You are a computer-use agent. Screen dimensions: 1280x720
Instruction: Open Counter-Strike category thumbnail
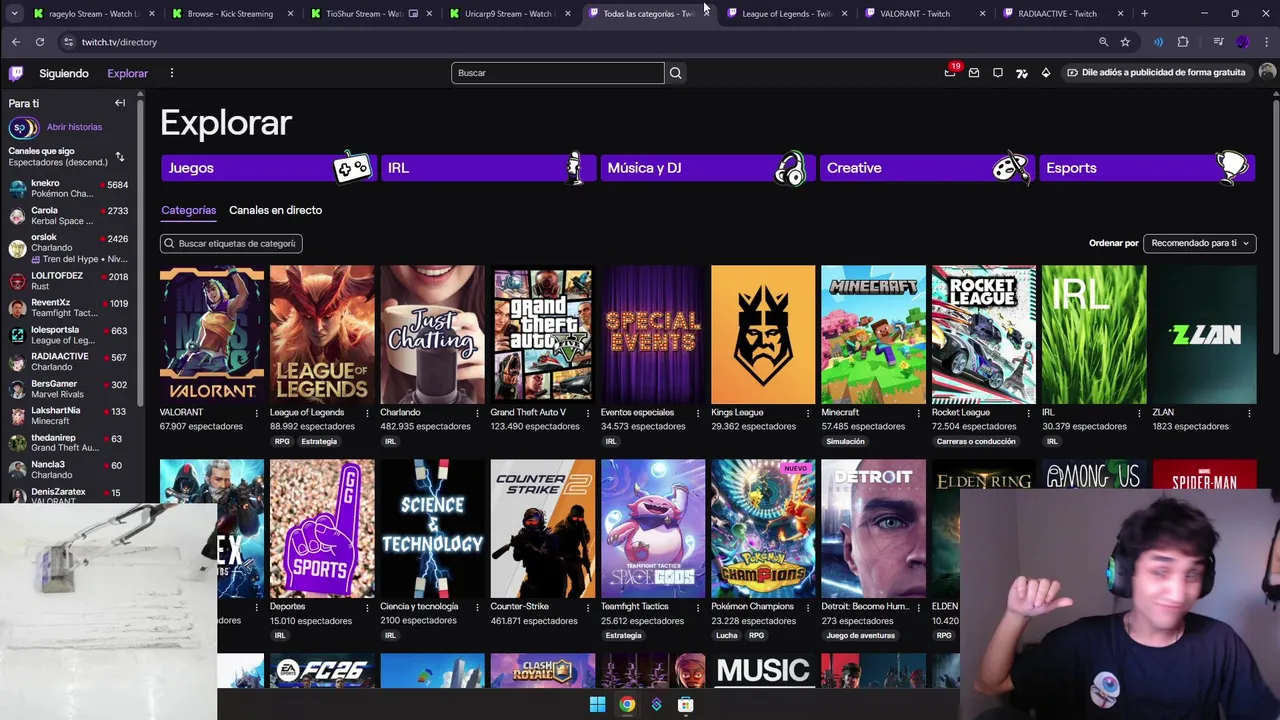pos(543,528)
